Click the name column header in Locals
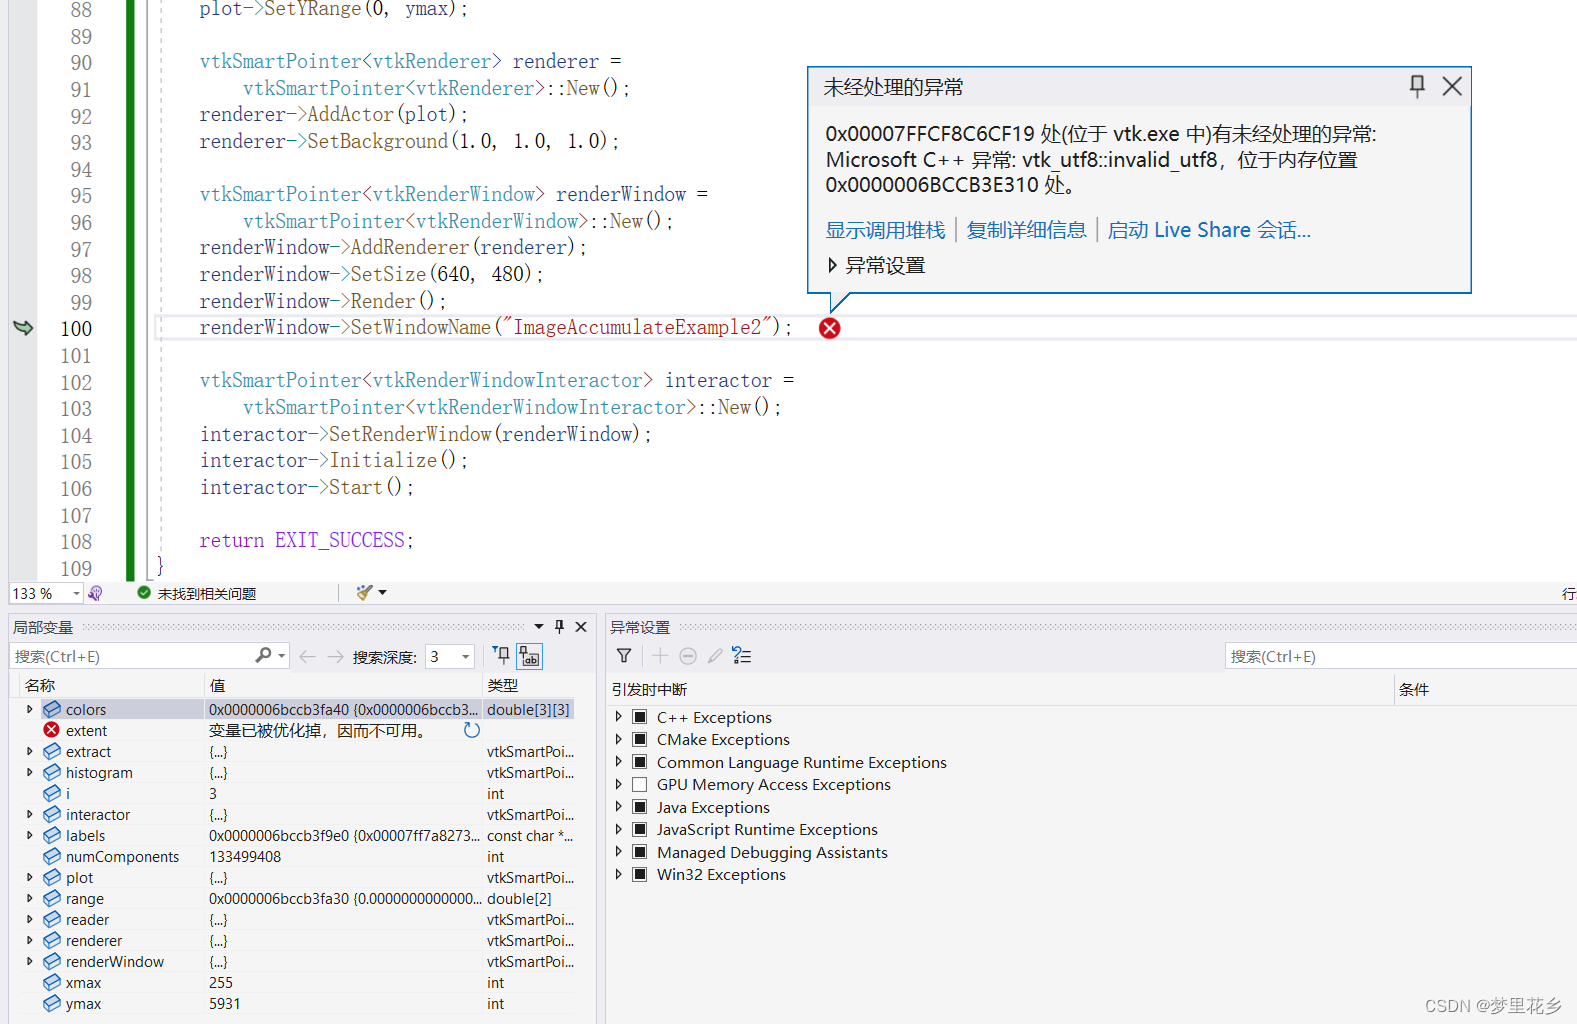 click(x=112, y=685)
